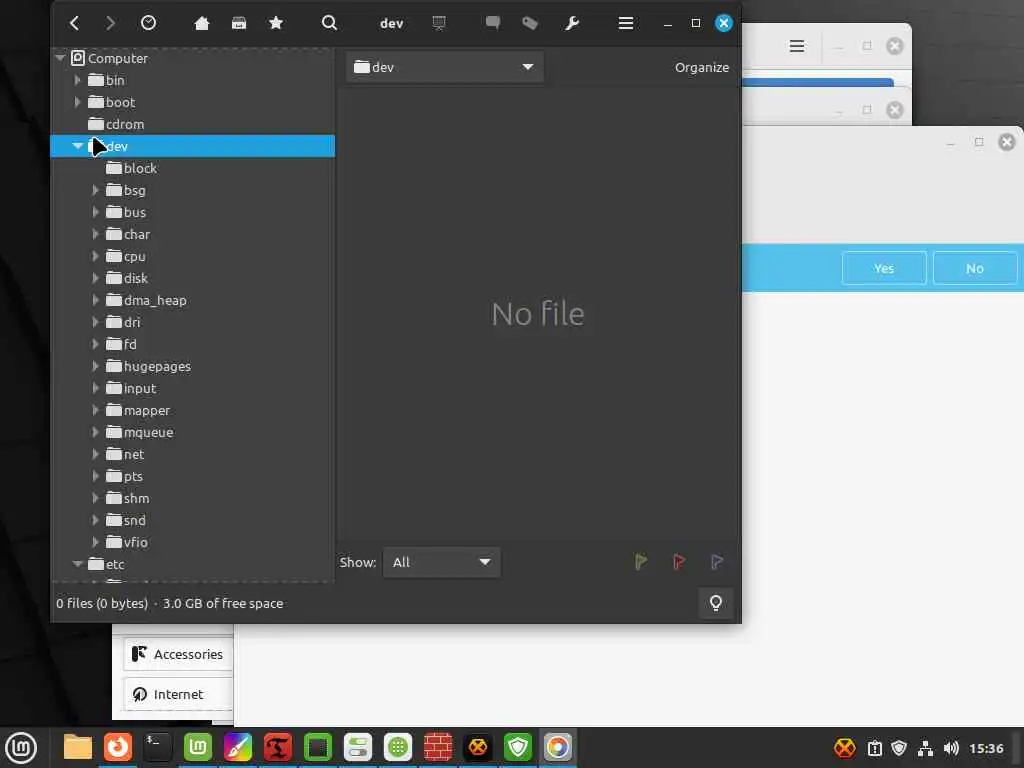Image resolution: width=1024 pixels, height=768 pixels.
Task: Open the Accessories category
Action: click(x=178, y=654)
